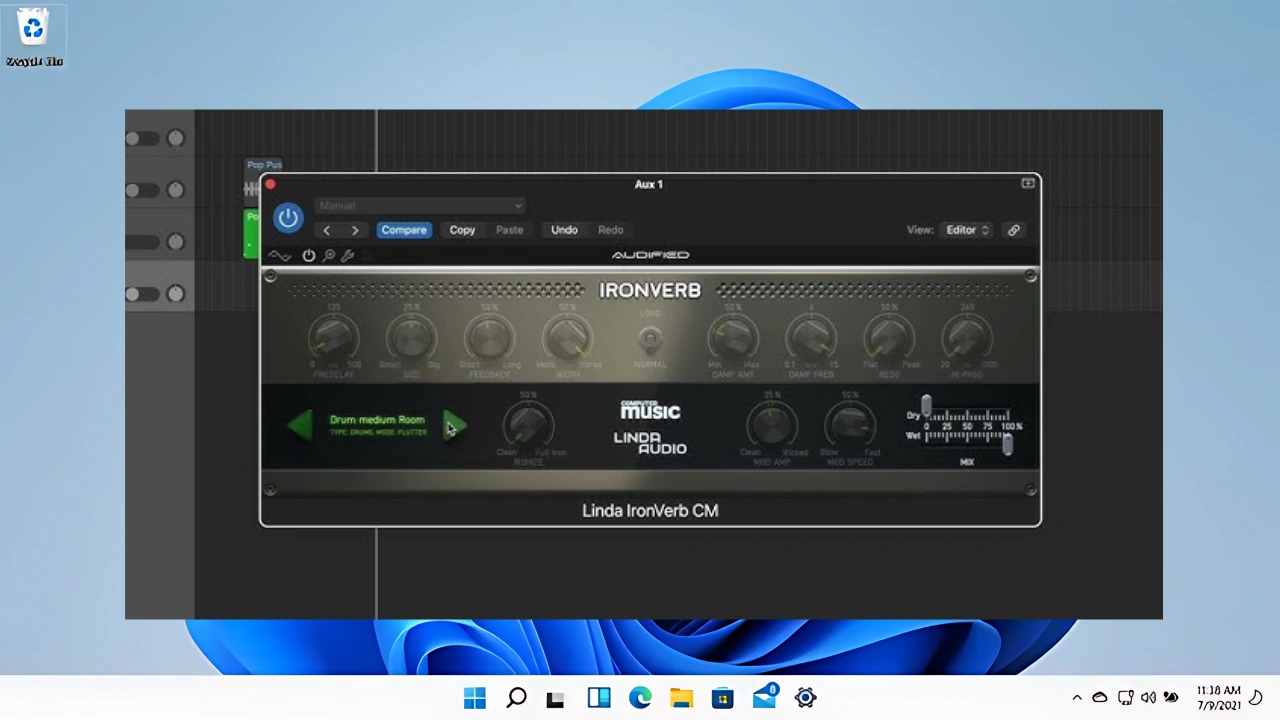Adjust the Reso knob
This screenshot has width=1280, height=720.
(889, 338)
